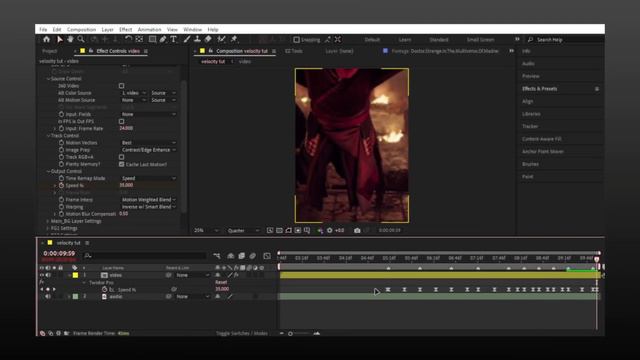Mute the audio layer's speaker toggle

(48, 297)
